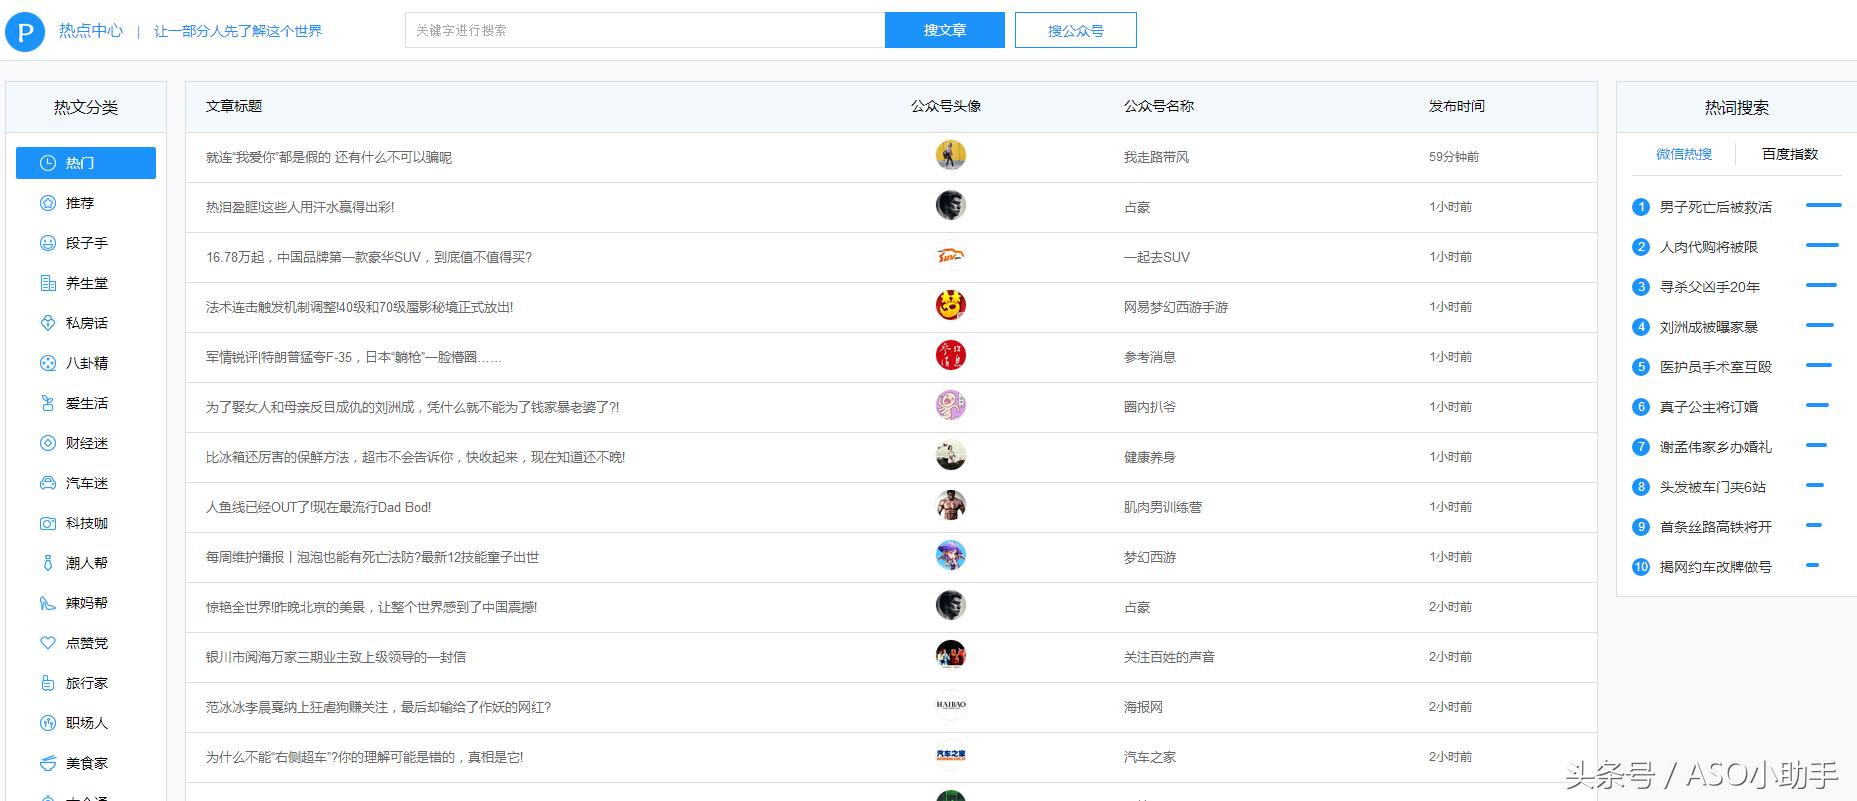The width and height of the screenshot is (1857, 801).
Task: Open the 一起去SUV account avatar
Action: 951,255
